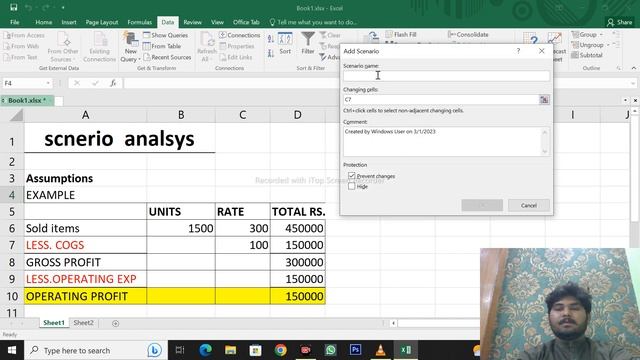Expand the Group dropdown arrow
Image resolution: width=640 pixels, height=360 pixels.
[601, 35]
